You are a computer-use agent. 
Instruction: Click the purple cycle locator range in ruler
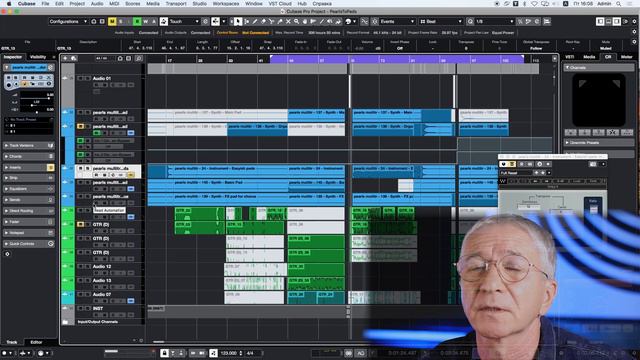coord(397,60)
